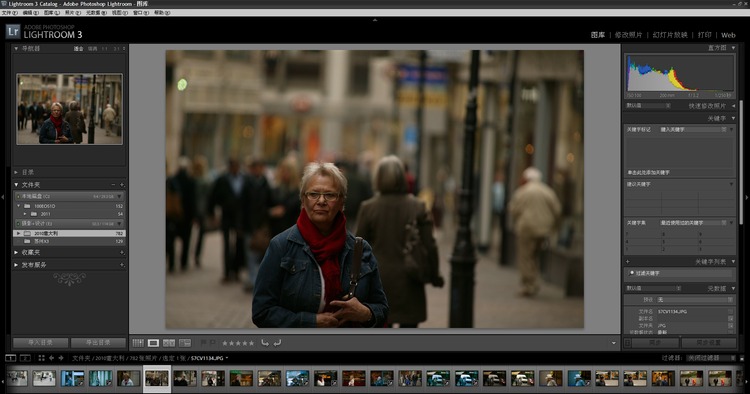Open the 照片 menu
The height and width of the screenshot is (394, 750).
(x=73, y=13)
